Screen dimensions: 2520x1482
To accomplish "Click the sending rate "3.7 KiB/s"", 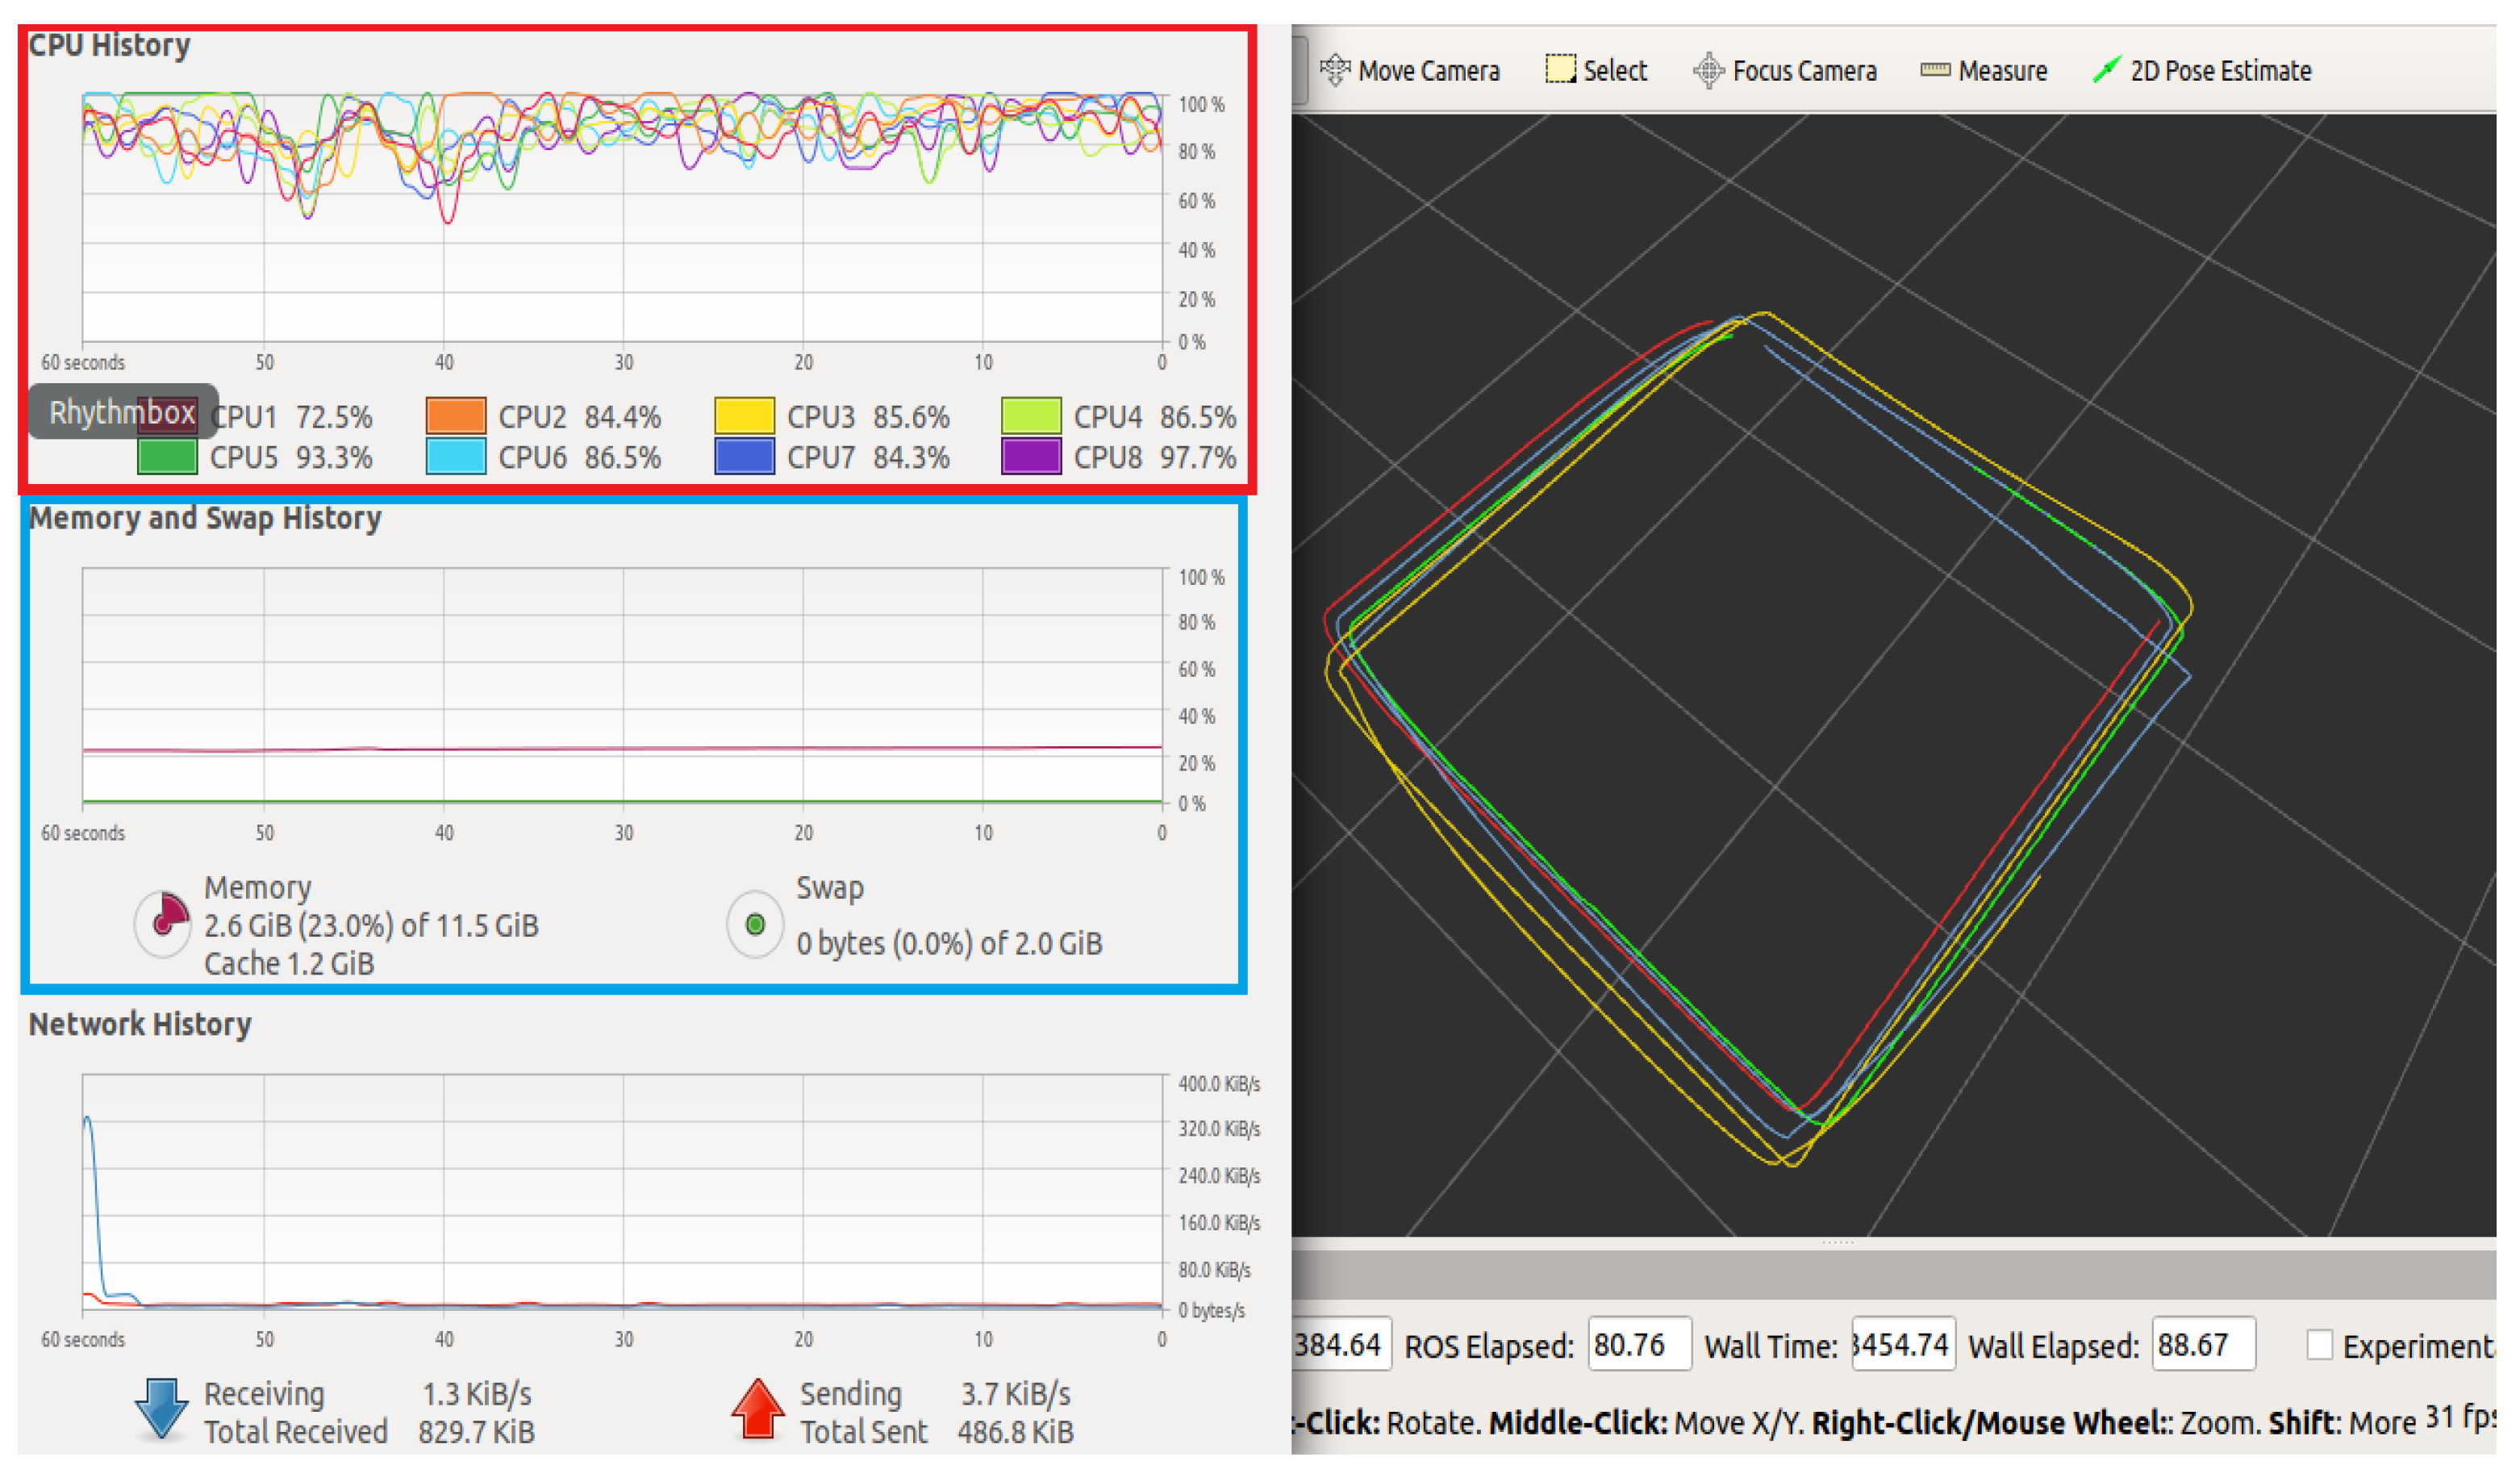I will click(1015, 1393).
